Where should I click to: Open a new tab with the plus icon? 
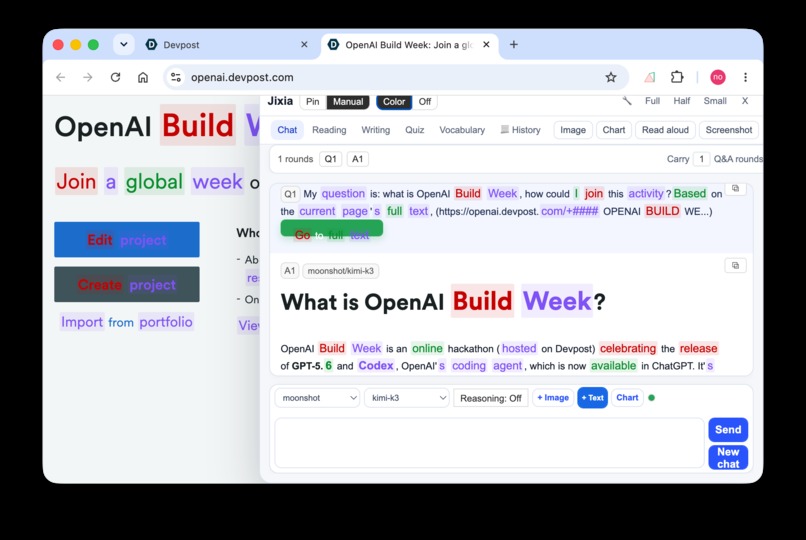pos(514,45)
